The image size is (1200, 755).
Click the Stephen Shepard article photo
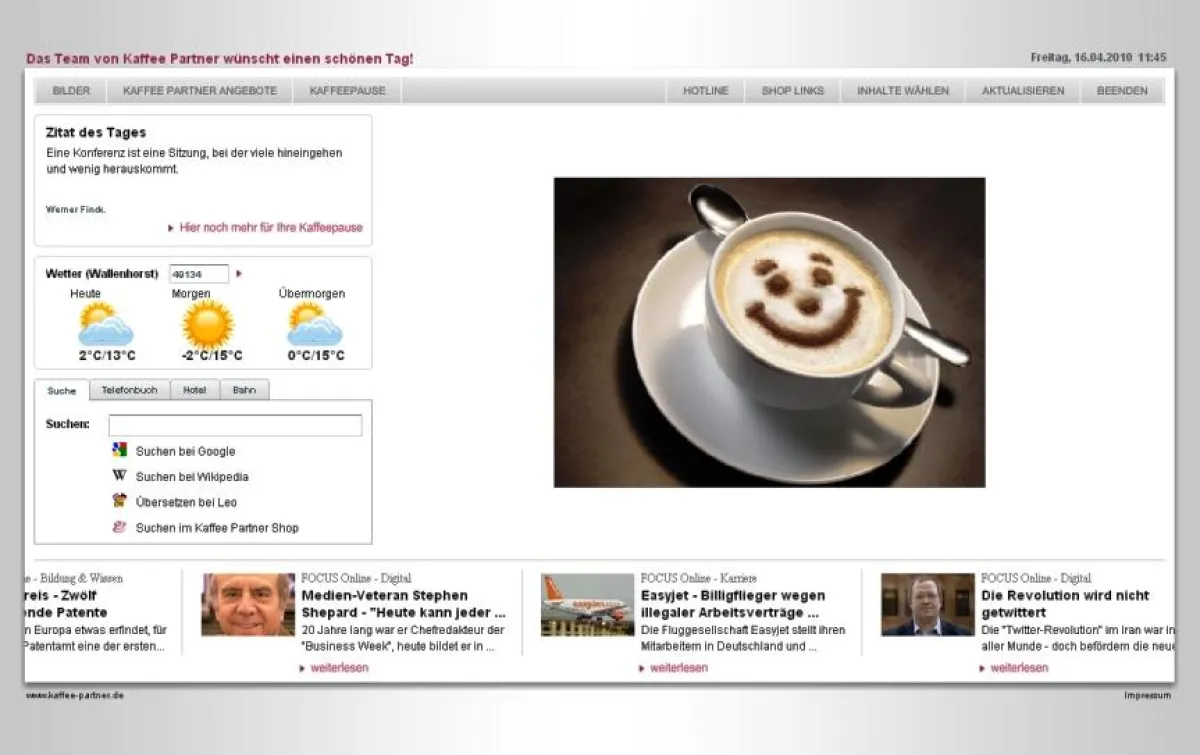247,605
